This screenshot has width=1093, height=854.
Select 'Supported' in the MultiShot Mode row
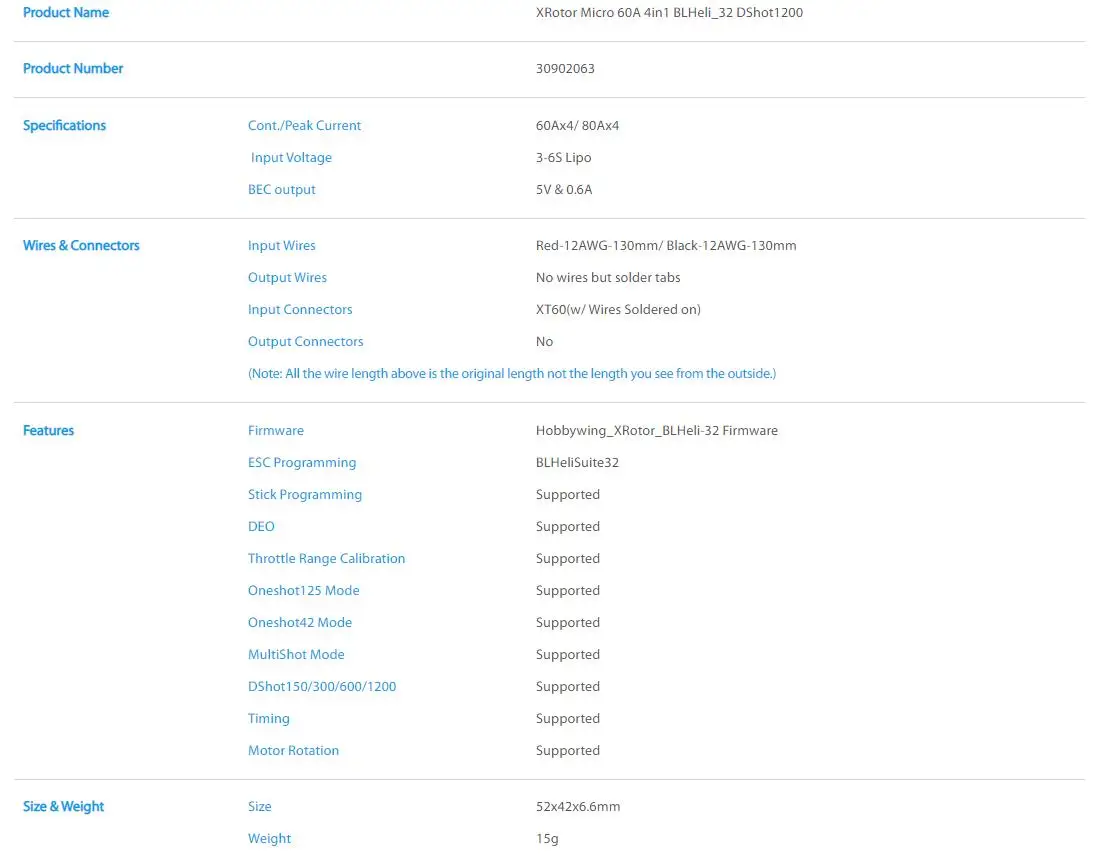567,655
